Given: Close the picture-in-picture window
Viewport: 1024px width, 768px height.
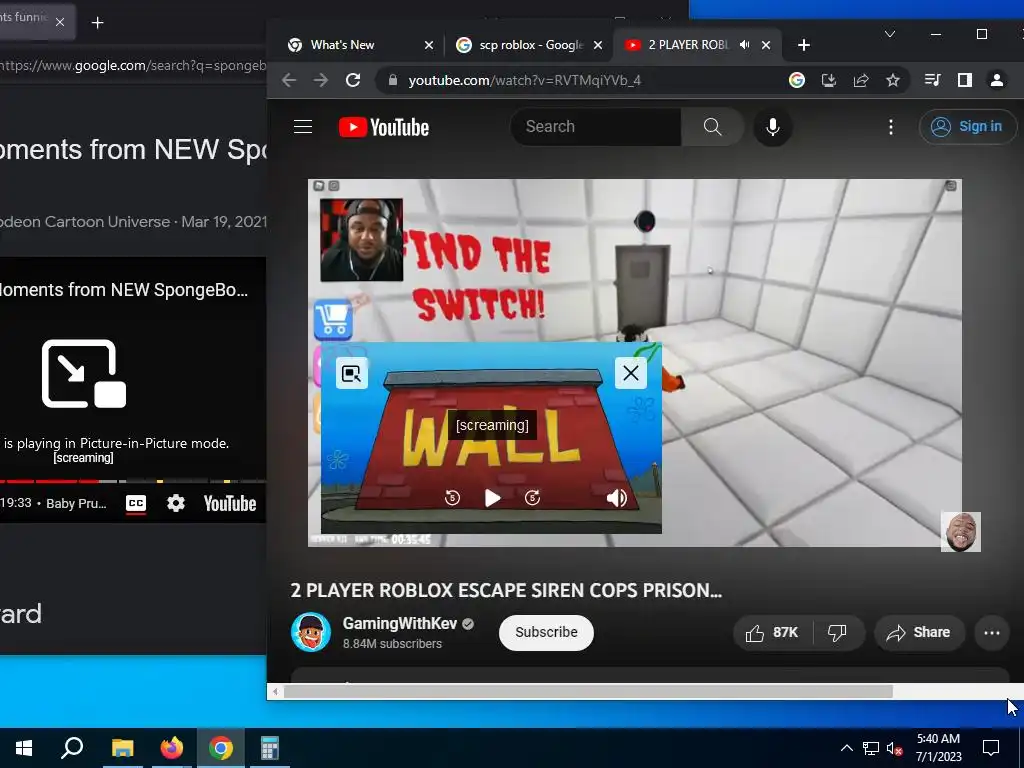Looking at the screenshot, I should pos(631,373).
